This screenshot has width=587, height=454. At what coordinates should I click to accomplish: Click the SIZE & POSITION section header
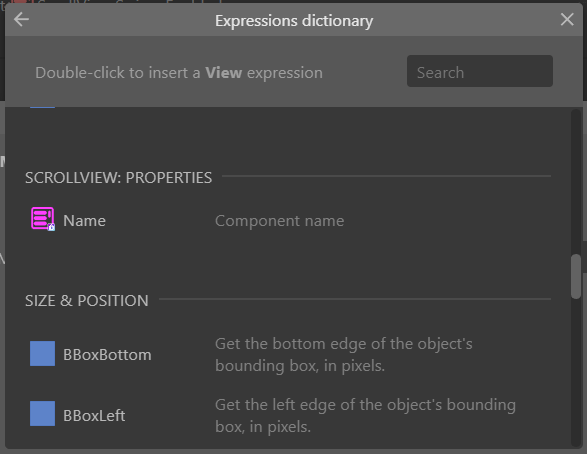coord(86,301)
